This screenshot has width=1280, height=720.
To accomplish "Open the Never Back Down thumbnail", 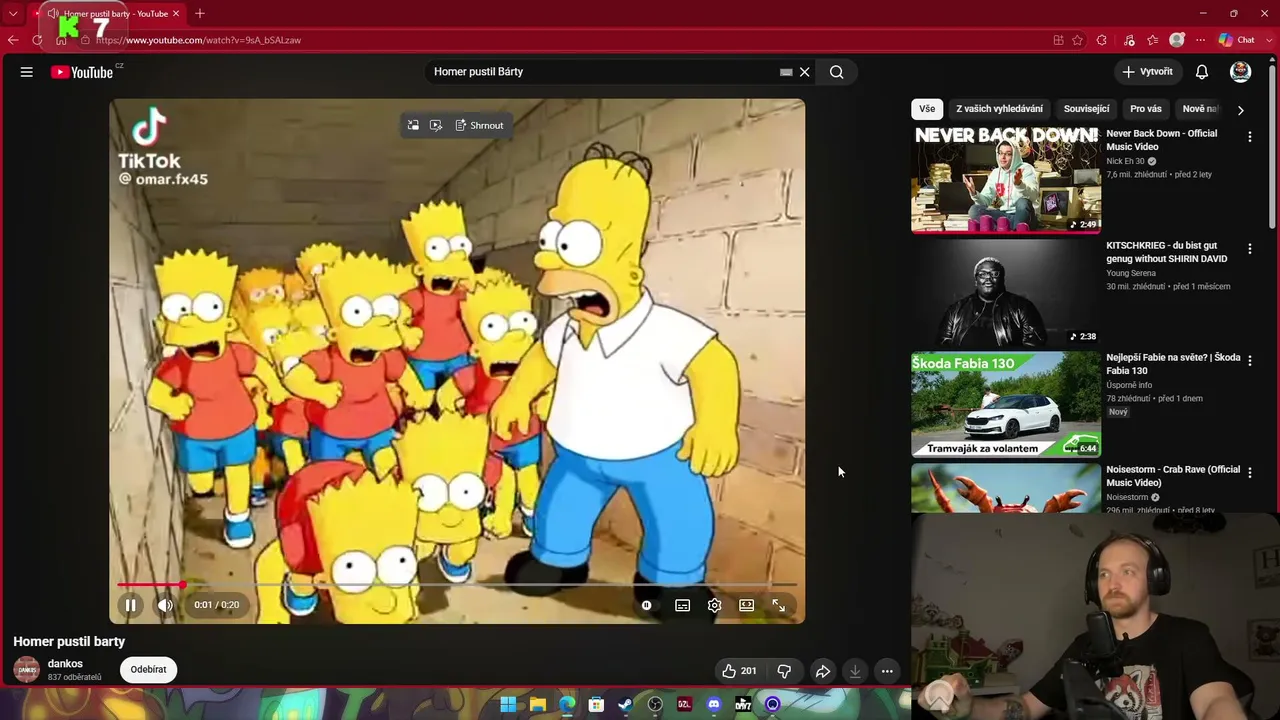I will pos(1006,180).
